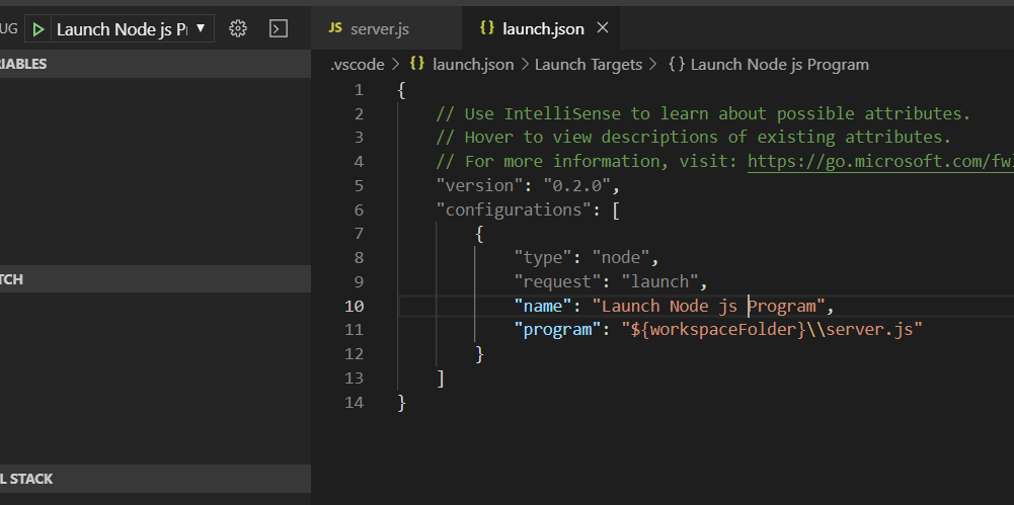Viewport: 1014px width, 505px height.
Task: Click the comment about IntelliSense on line 2
Action: click(704, 114)
